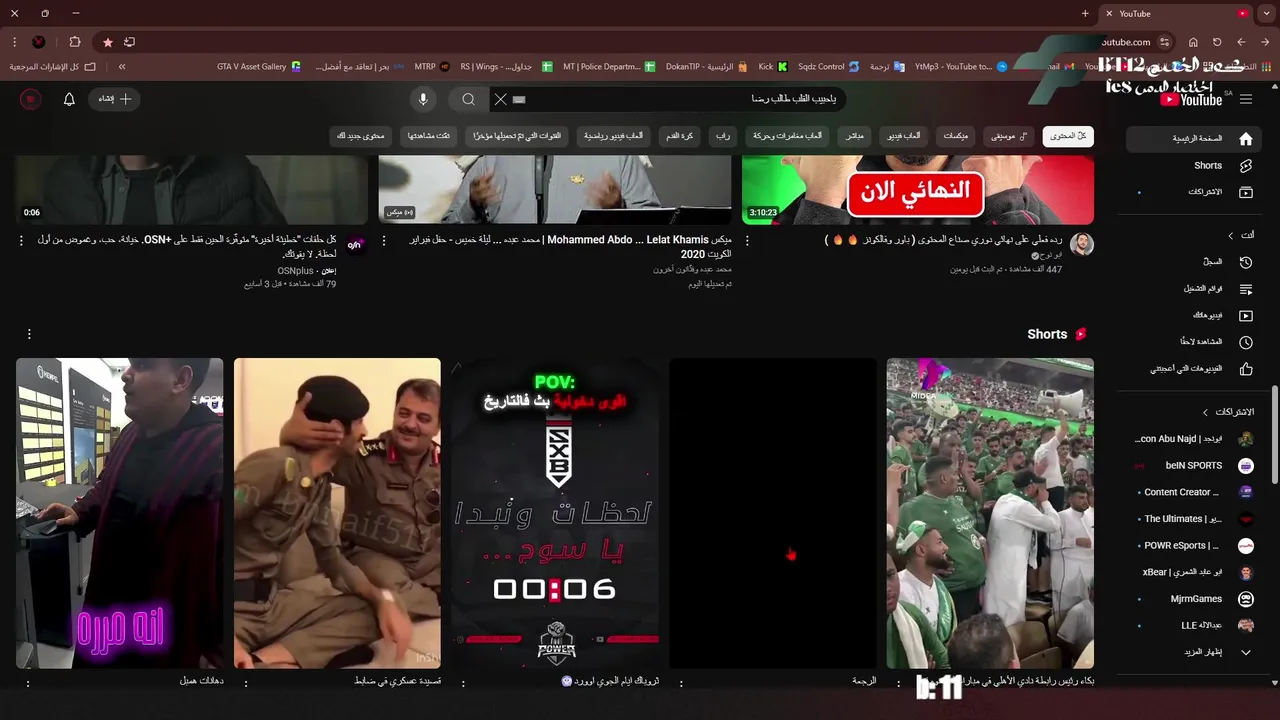Open the OSNplus channel link
The width and height of the screenshot is (1280, 720).
click(x=295, y=271)
